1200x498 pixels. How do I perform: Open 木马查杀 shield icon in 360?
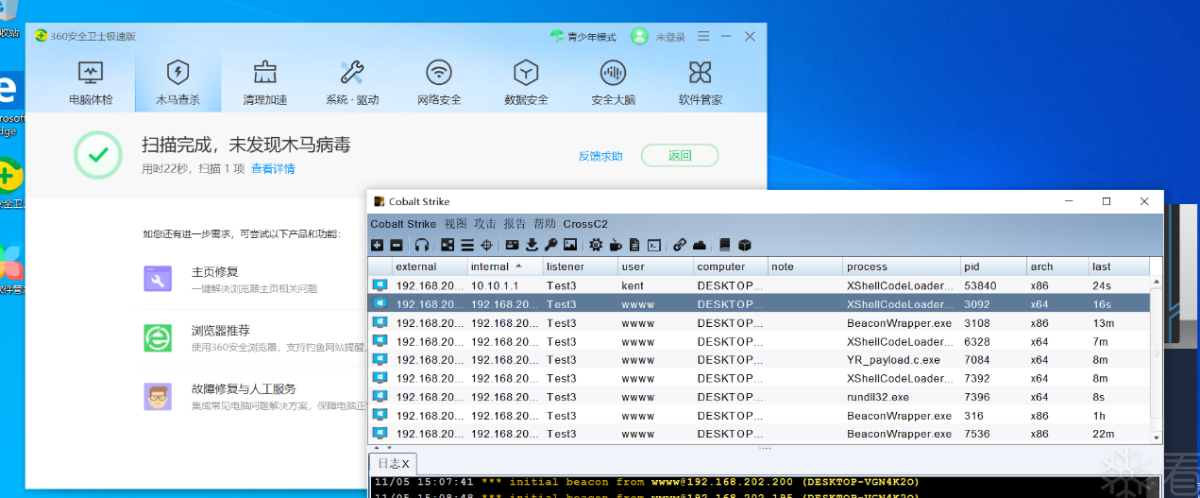tap(177, 83)
